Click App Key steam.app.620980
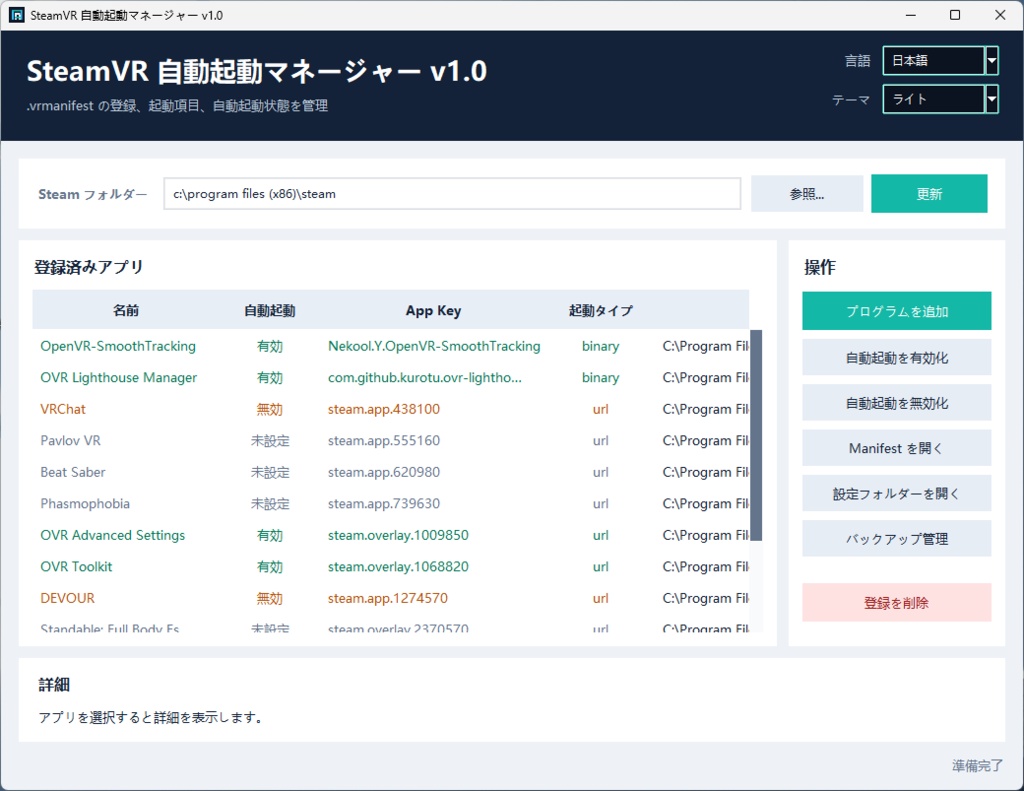Viewport: 1024px width, 791px height. point(384,472)
